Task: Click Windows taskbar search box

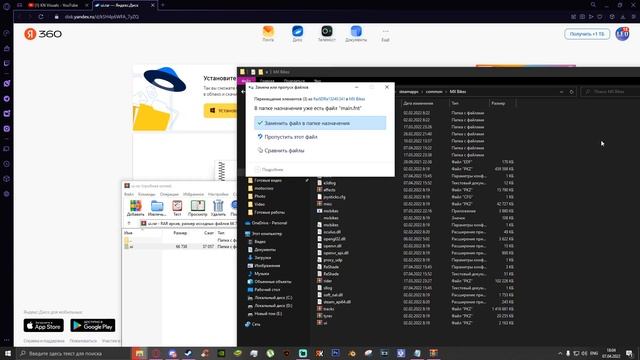Action: 73,353
